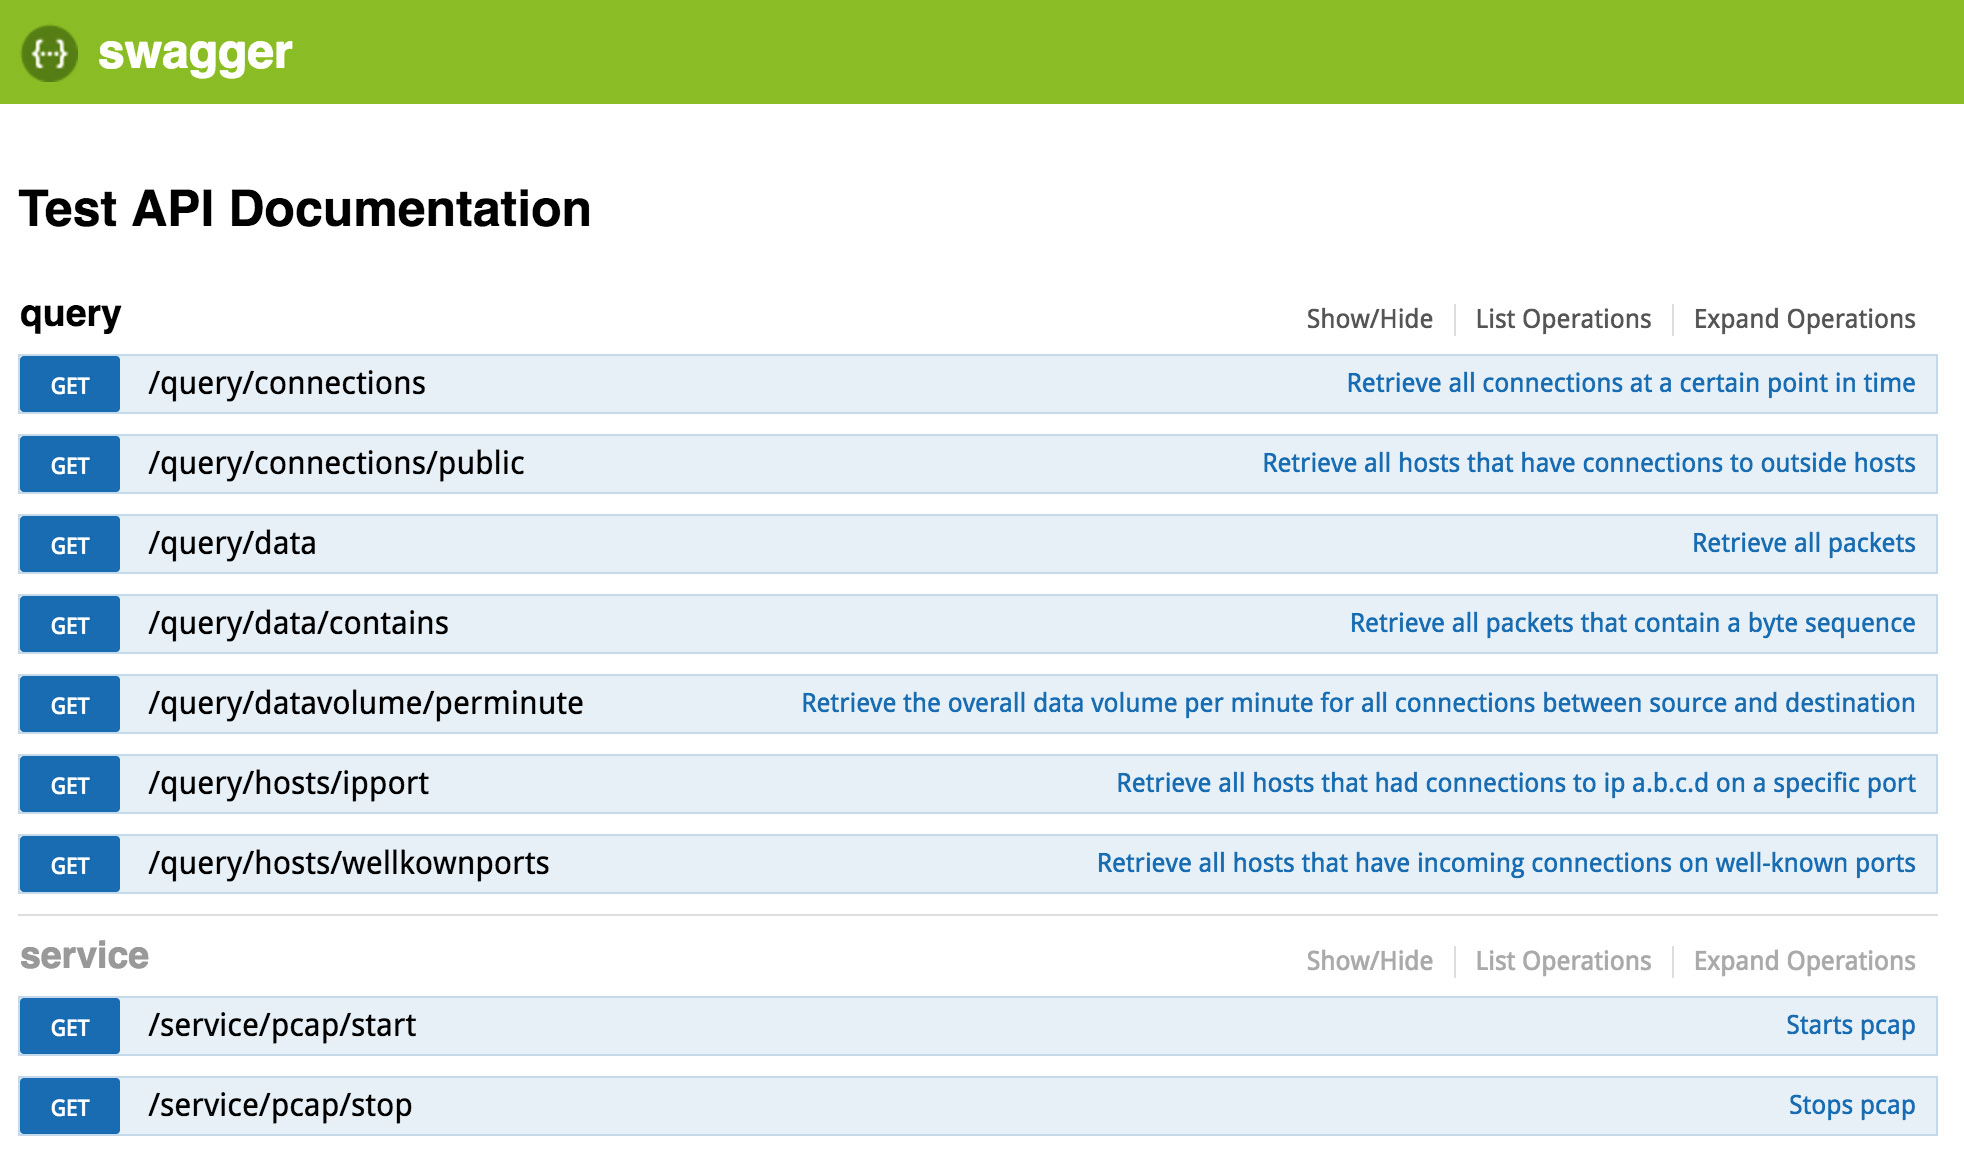Click the GET badge for /query/data/contains

[70, 625]
